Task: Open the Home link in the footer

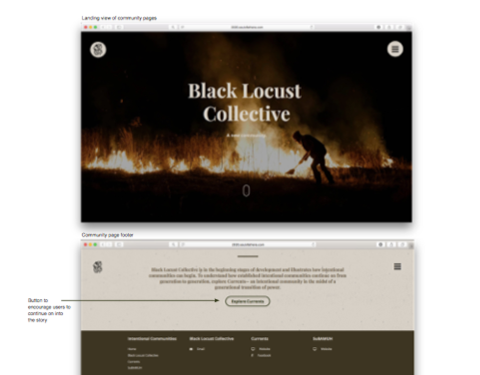Action: click(132, 349)
